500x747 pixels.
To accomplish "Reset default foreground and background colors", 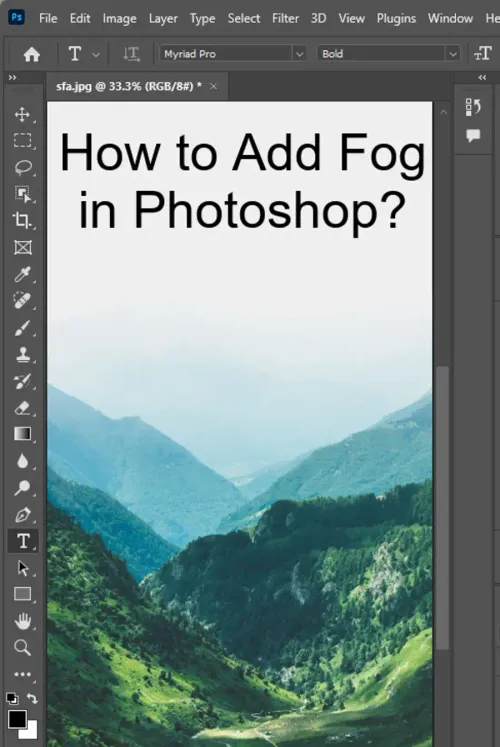I will click(12, 699).
